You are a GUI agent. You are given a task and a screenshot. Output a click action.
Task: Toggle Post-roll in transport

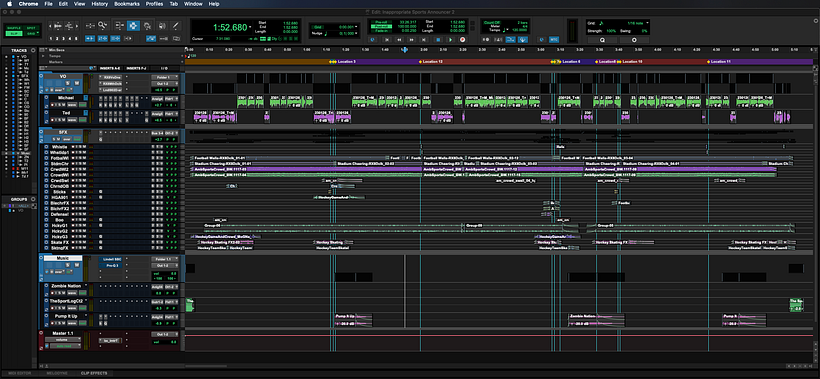coord(381,26)
